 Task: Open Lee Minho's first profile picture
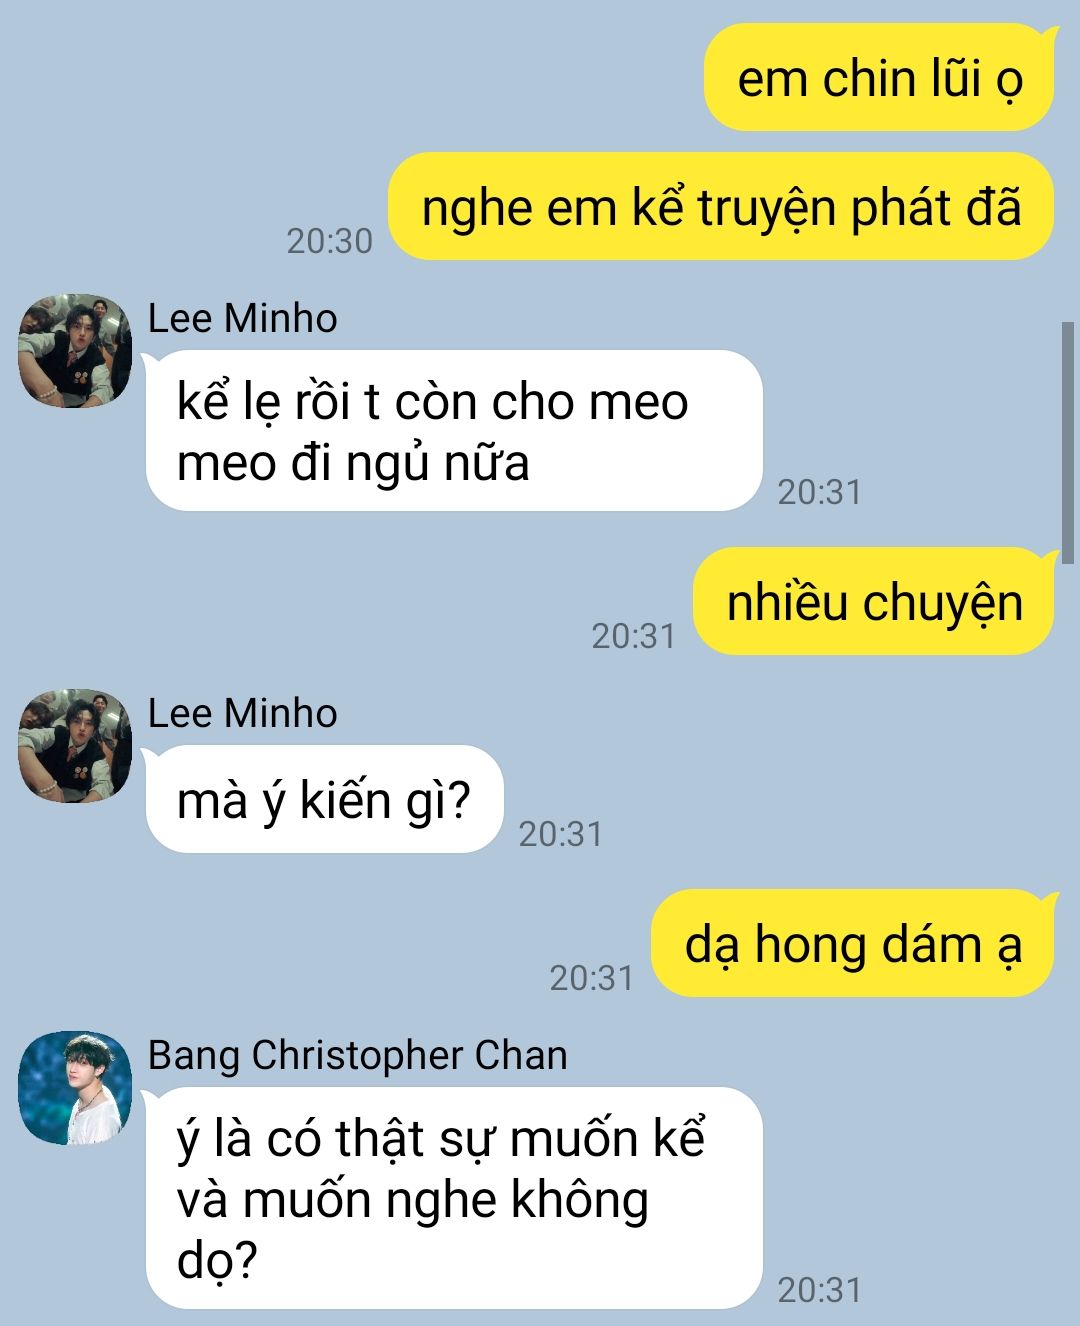click(75, 351)
